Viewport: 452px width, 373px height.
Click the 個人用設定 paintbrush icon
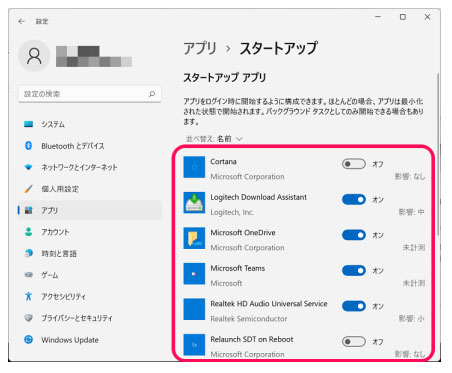tap(29, 189)
